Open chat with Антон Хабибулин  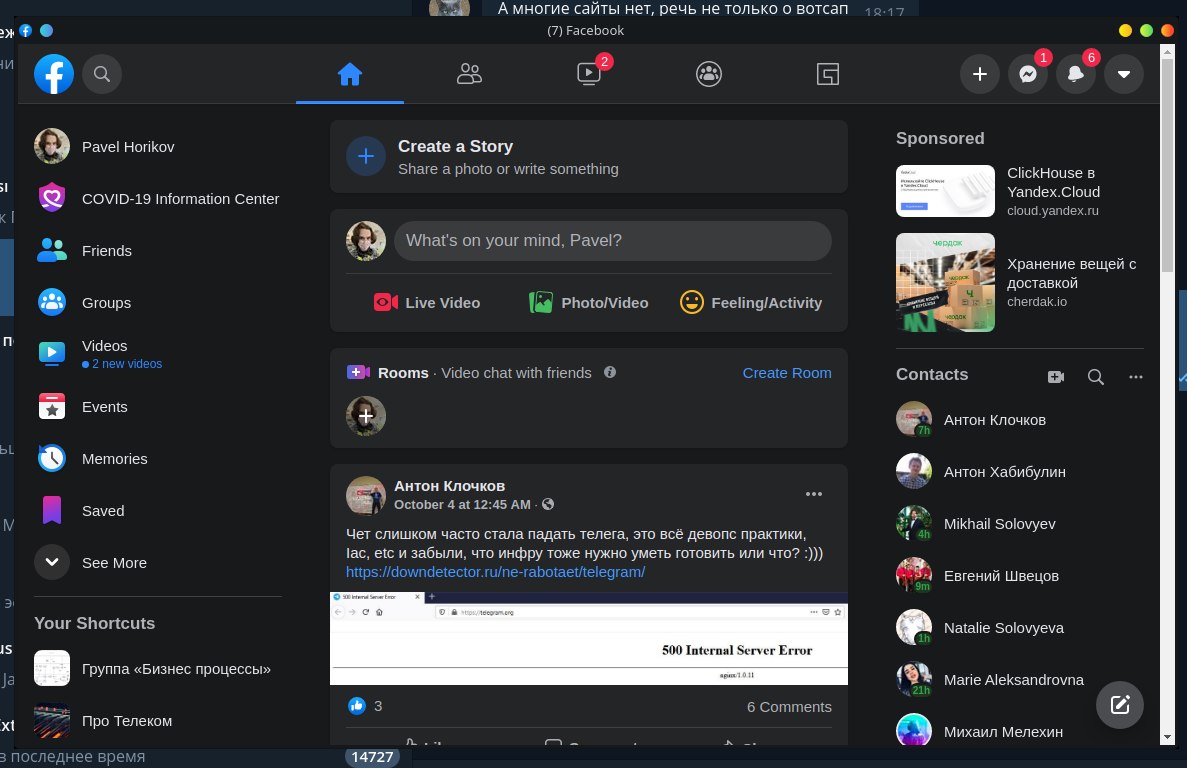(x=1020, y=472)
